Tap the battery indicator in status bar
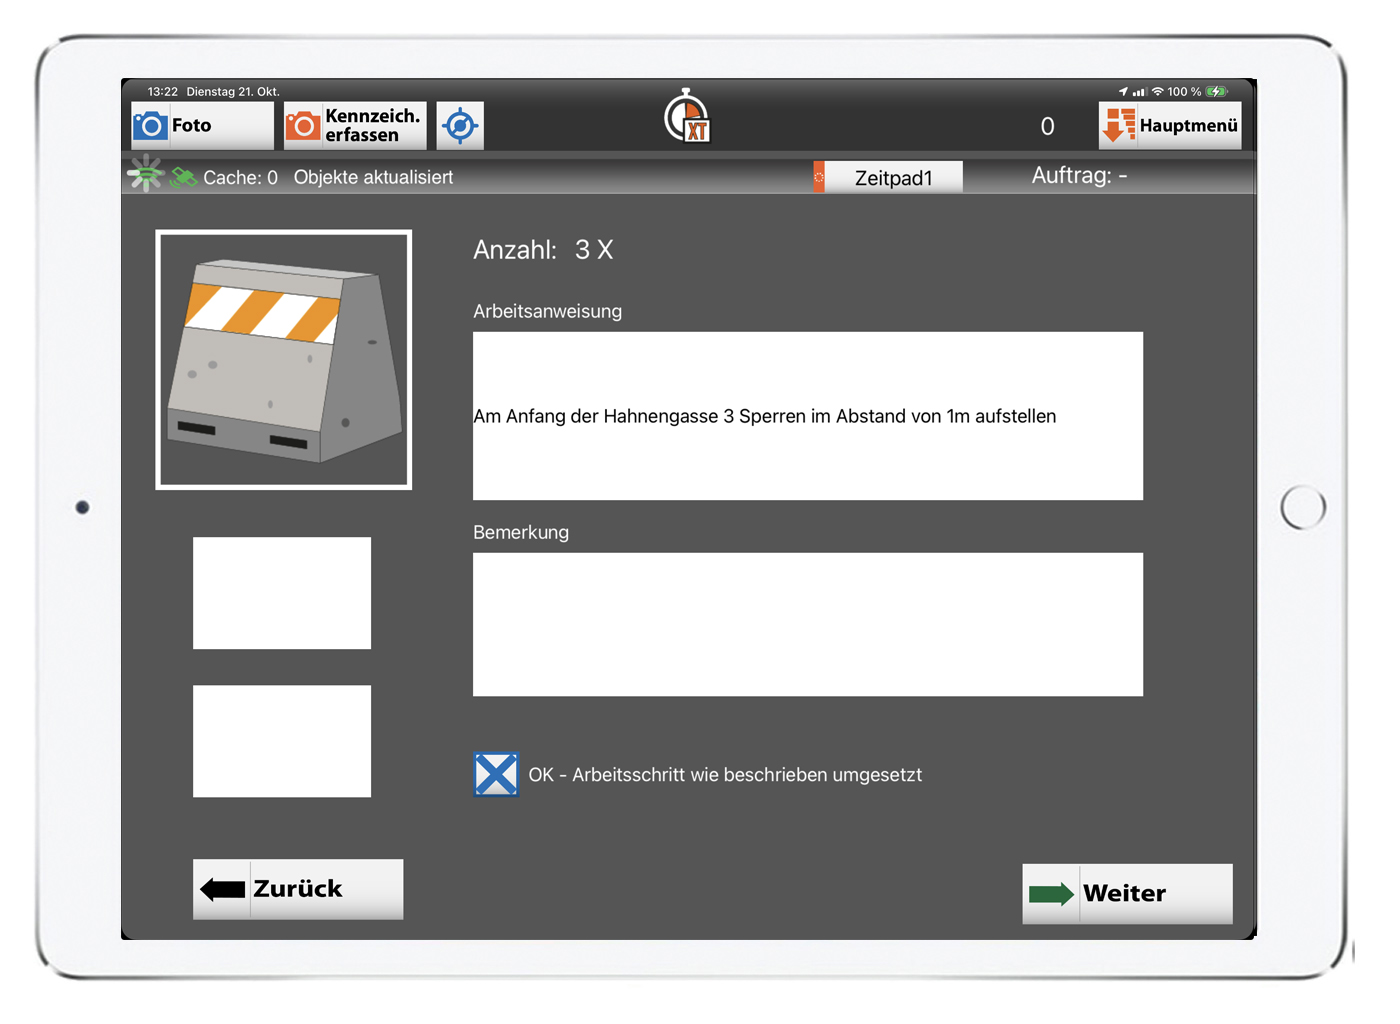This screenshot has width=1400, height=1024. [x=1216, y=92]
